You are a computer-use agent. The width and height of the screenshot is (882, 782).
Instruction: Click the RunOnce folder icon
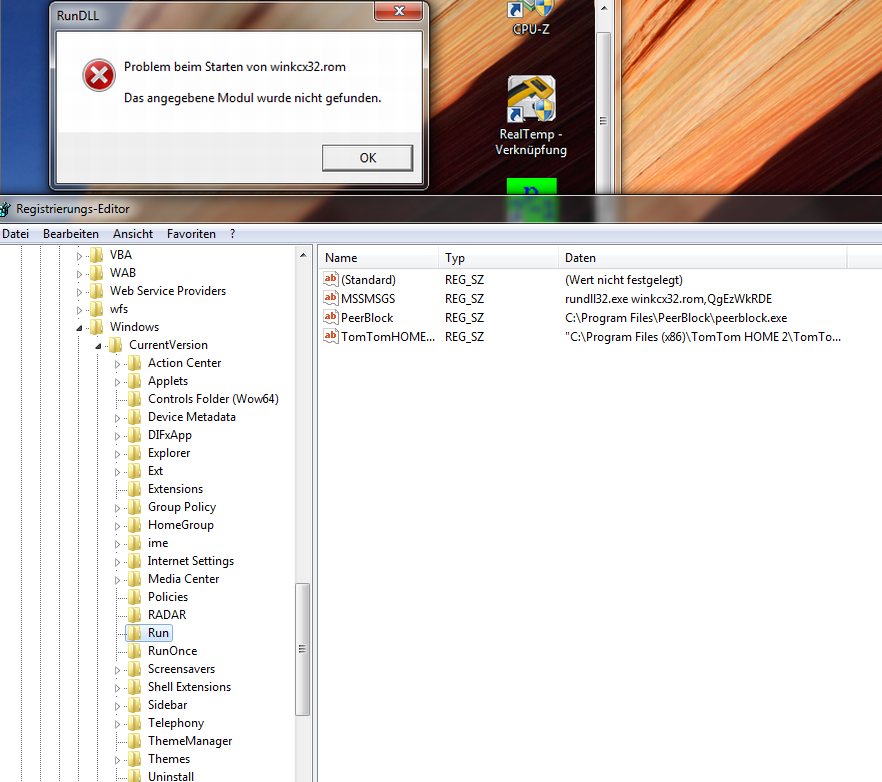[x=135, y=651]
